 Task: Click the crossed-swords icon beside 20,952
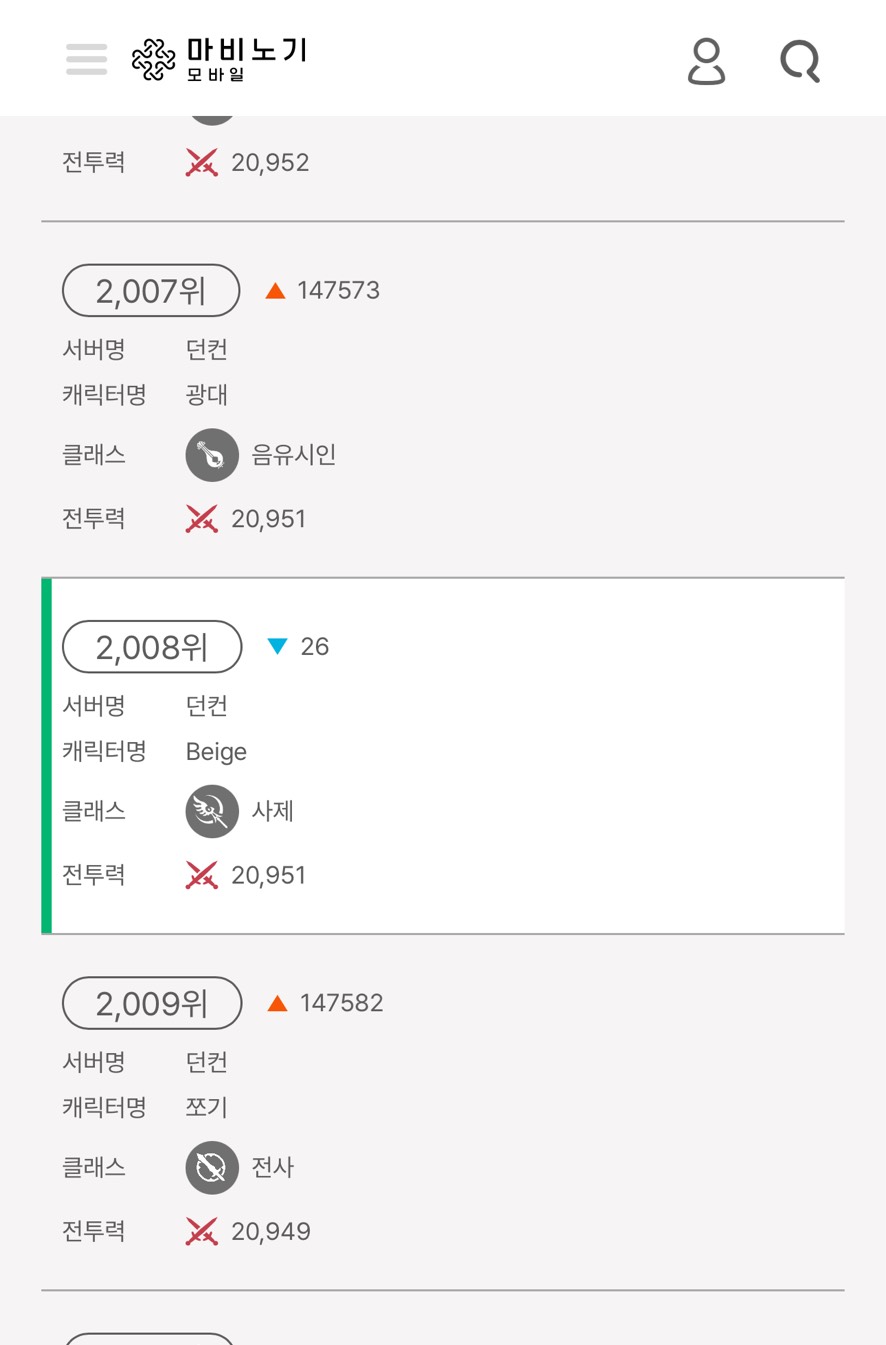[202, 163]
